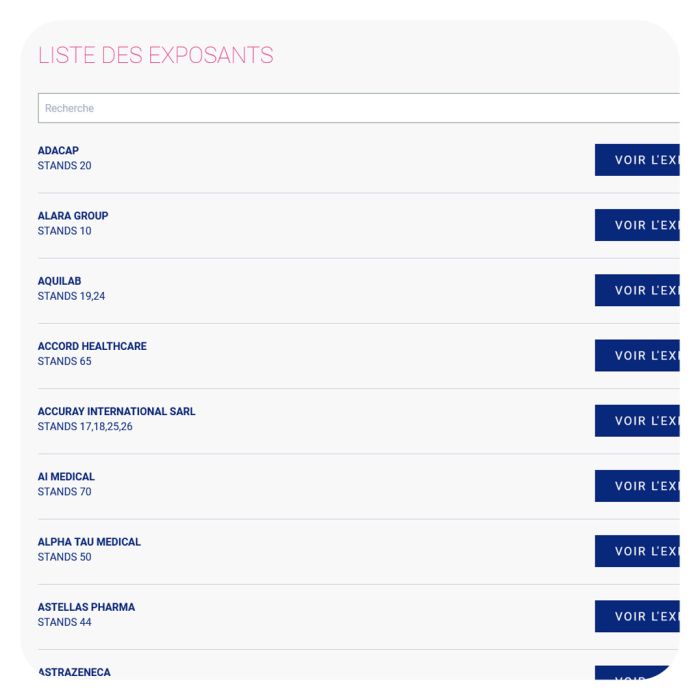Select the AI MEDICAL exhibitor name

click(66, 477)
